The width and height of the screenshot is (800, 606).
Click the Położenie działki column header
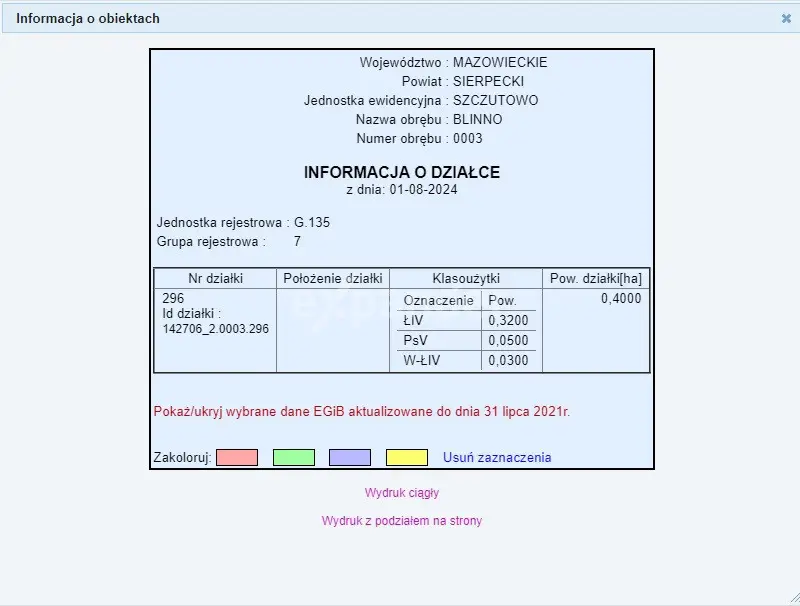[x=333, y=279]
